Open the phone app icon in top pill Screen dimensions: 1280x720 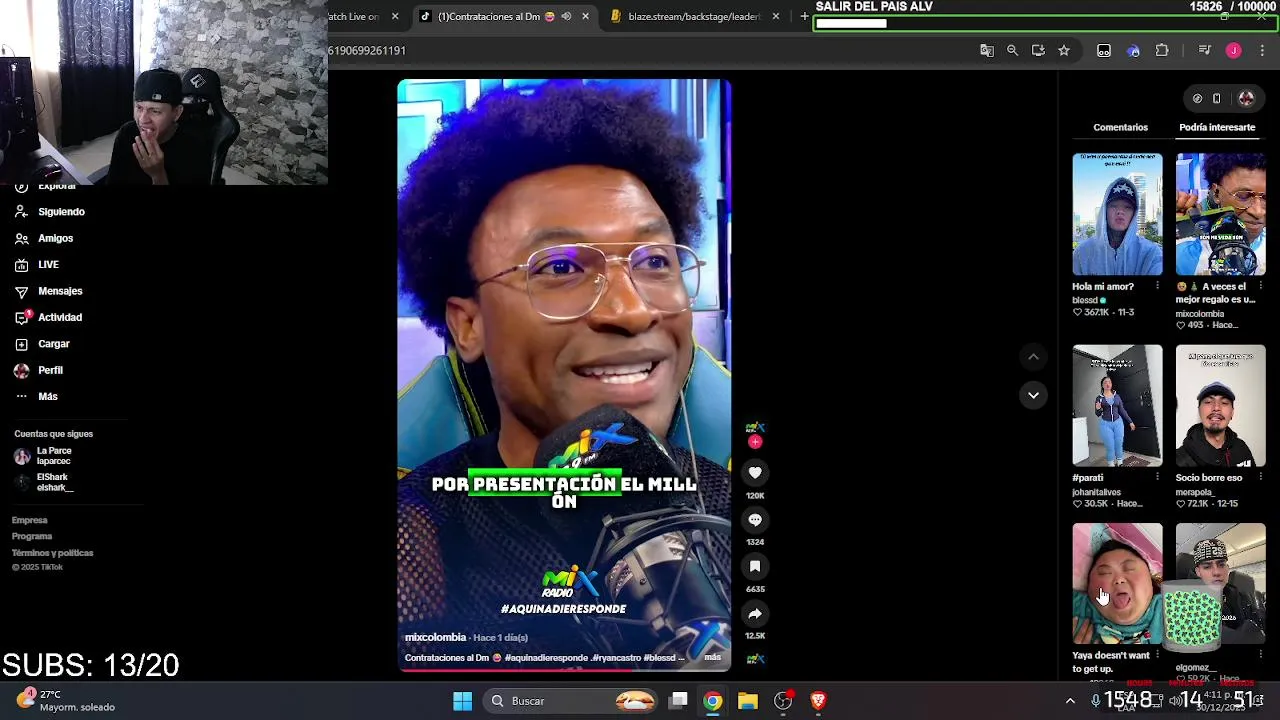click(x=1216, y=98)
